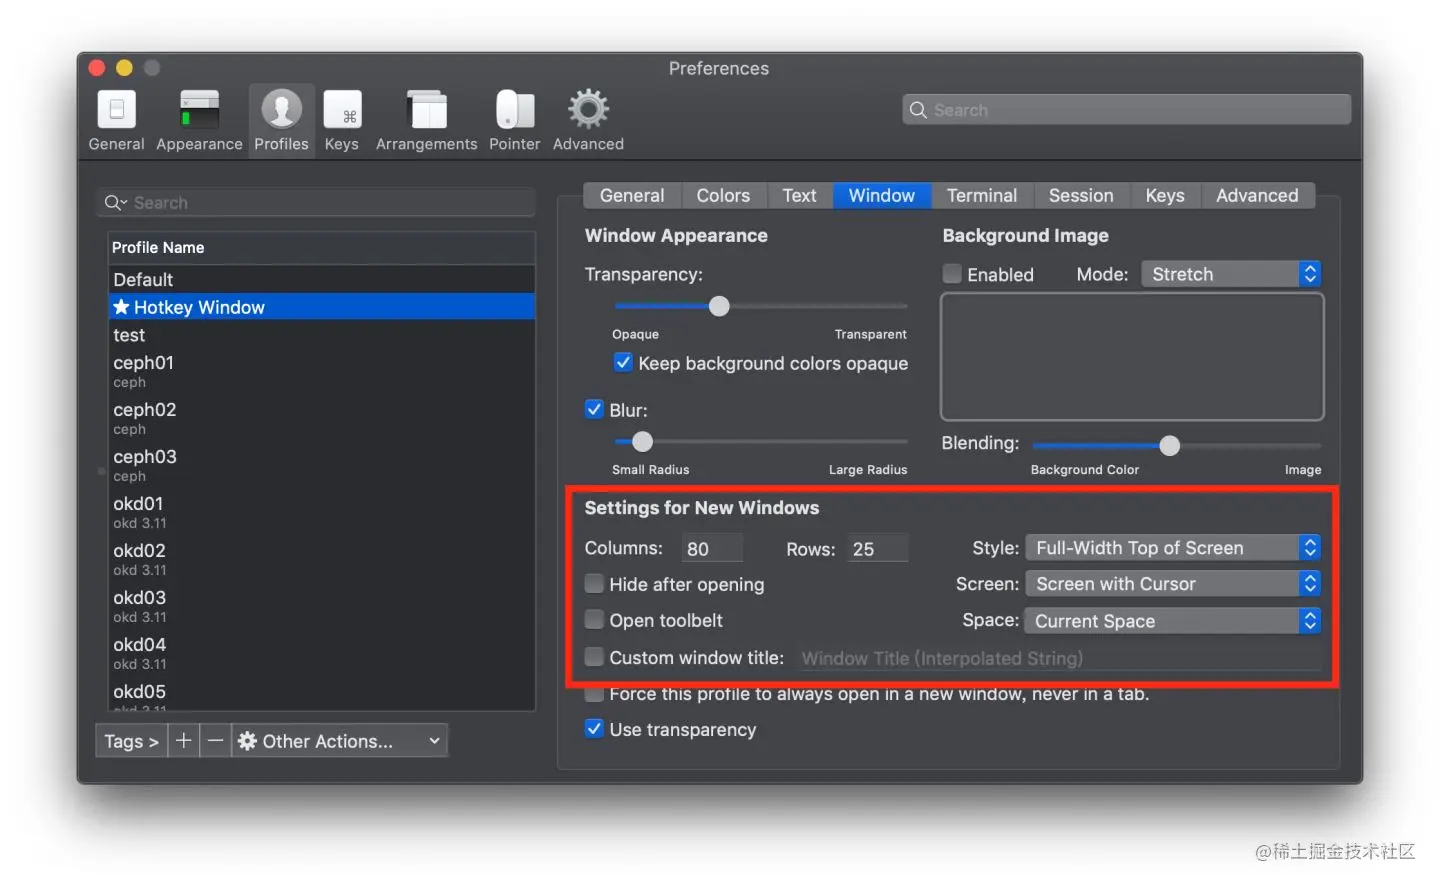Select the Default profile

tap(321, 279)
